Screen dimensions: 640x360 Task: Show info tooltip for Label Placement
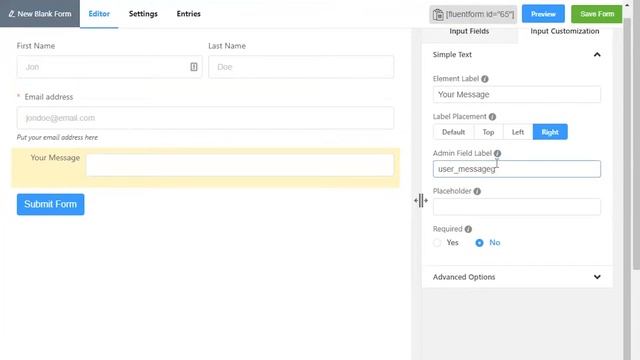point(492,117)
